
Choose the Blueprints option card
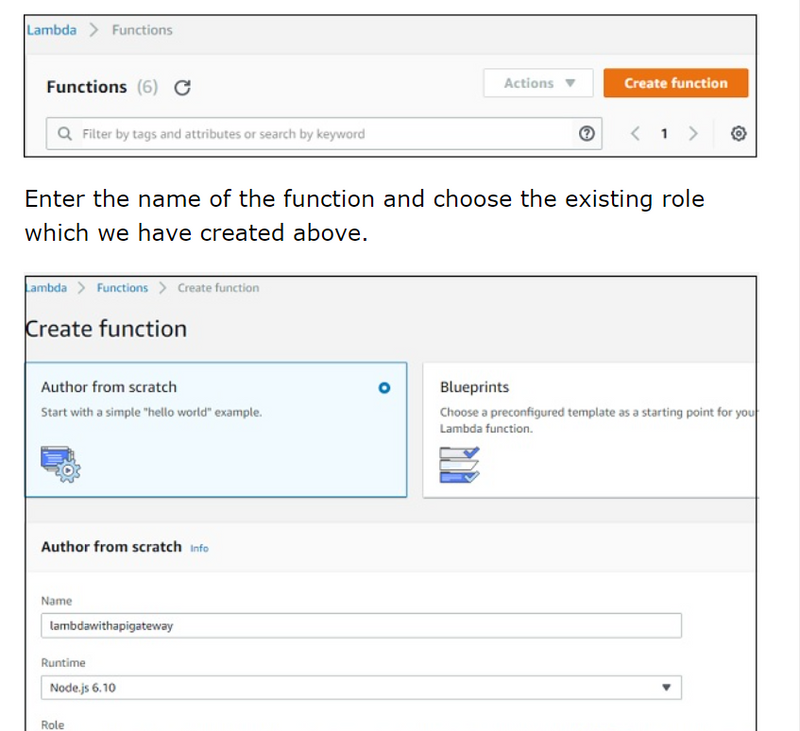(x=590, y=430)
